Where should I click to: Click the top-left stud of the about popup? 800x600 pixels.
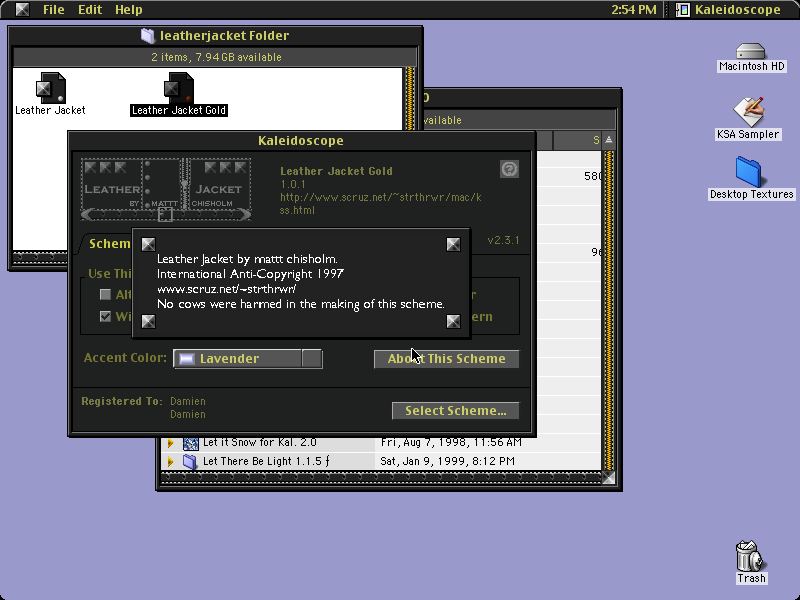click(x=148, y=244)
